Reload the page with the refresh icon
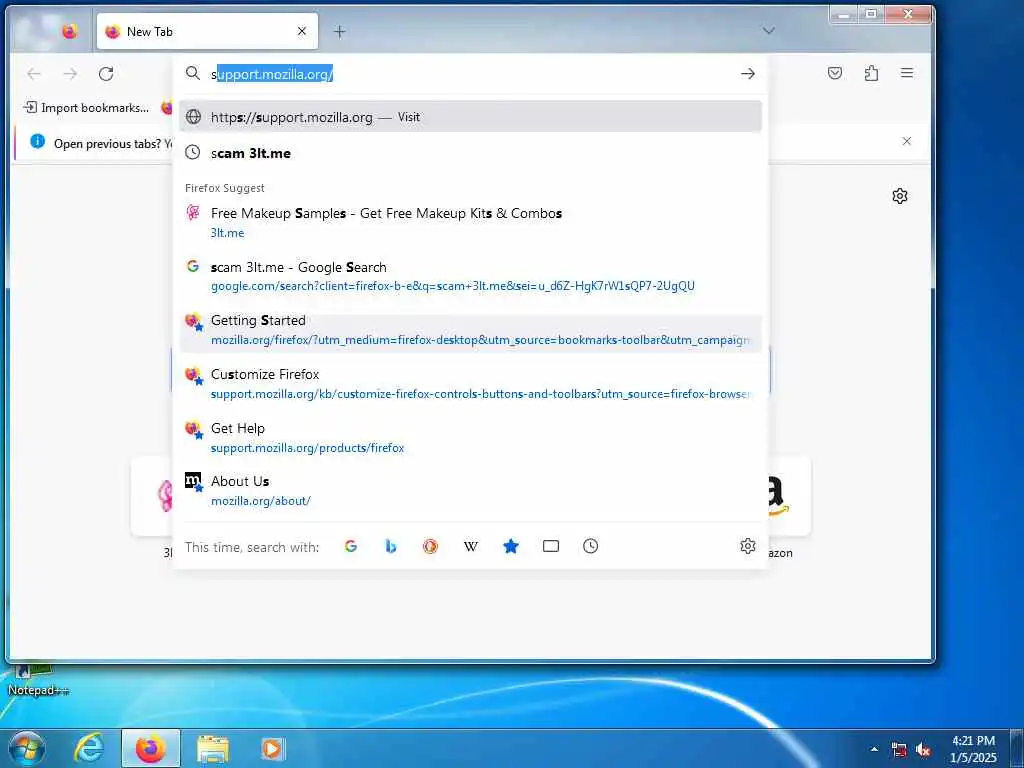Viewport: 1024px width, 768px height. click(x=106, y=74)
